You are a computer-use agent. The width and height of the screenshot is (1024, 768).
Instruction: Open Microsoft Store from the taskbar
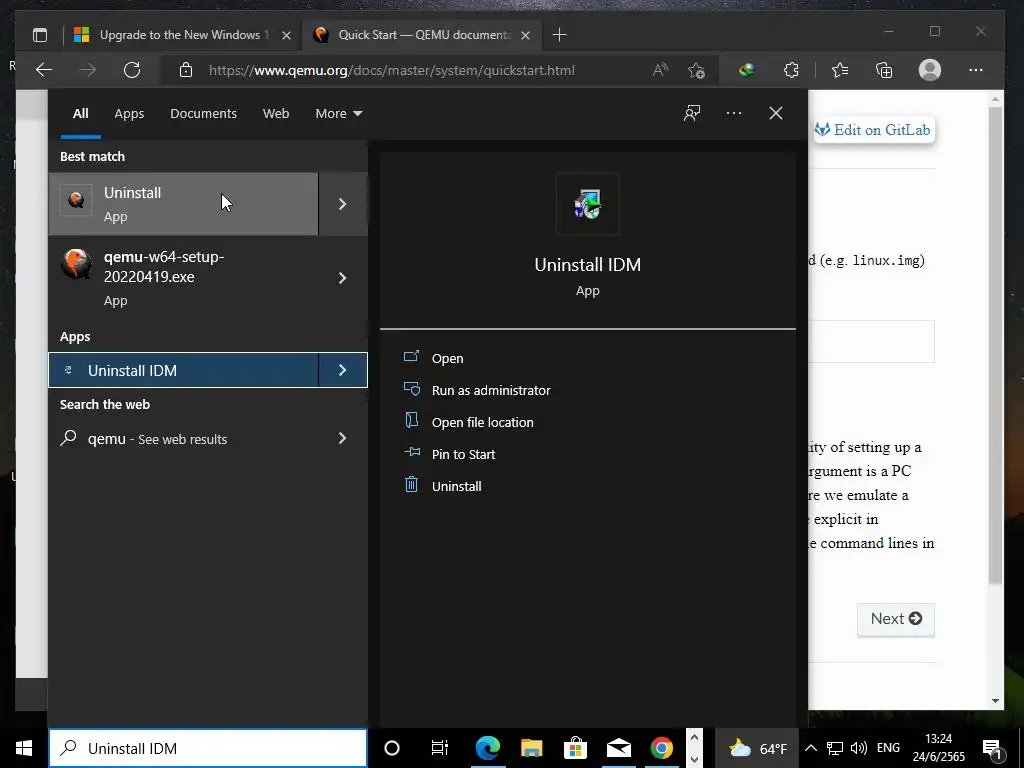[x=575, y=748]
